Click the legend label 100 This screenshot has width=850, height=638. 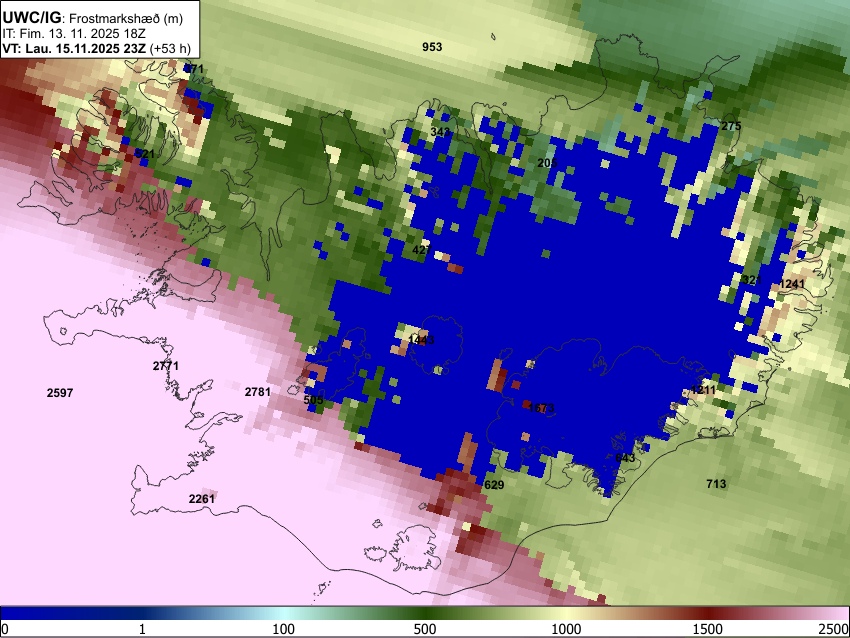[x=283, y=629]
